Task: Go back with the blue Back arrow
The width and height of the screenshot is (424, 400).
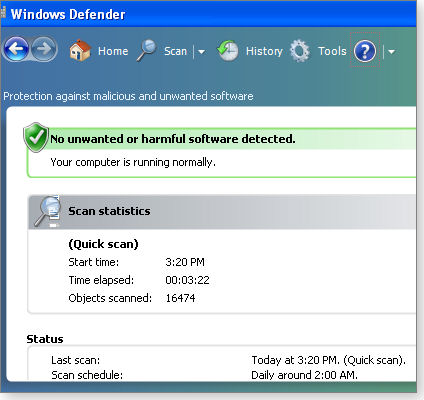Action: (16, 49)
